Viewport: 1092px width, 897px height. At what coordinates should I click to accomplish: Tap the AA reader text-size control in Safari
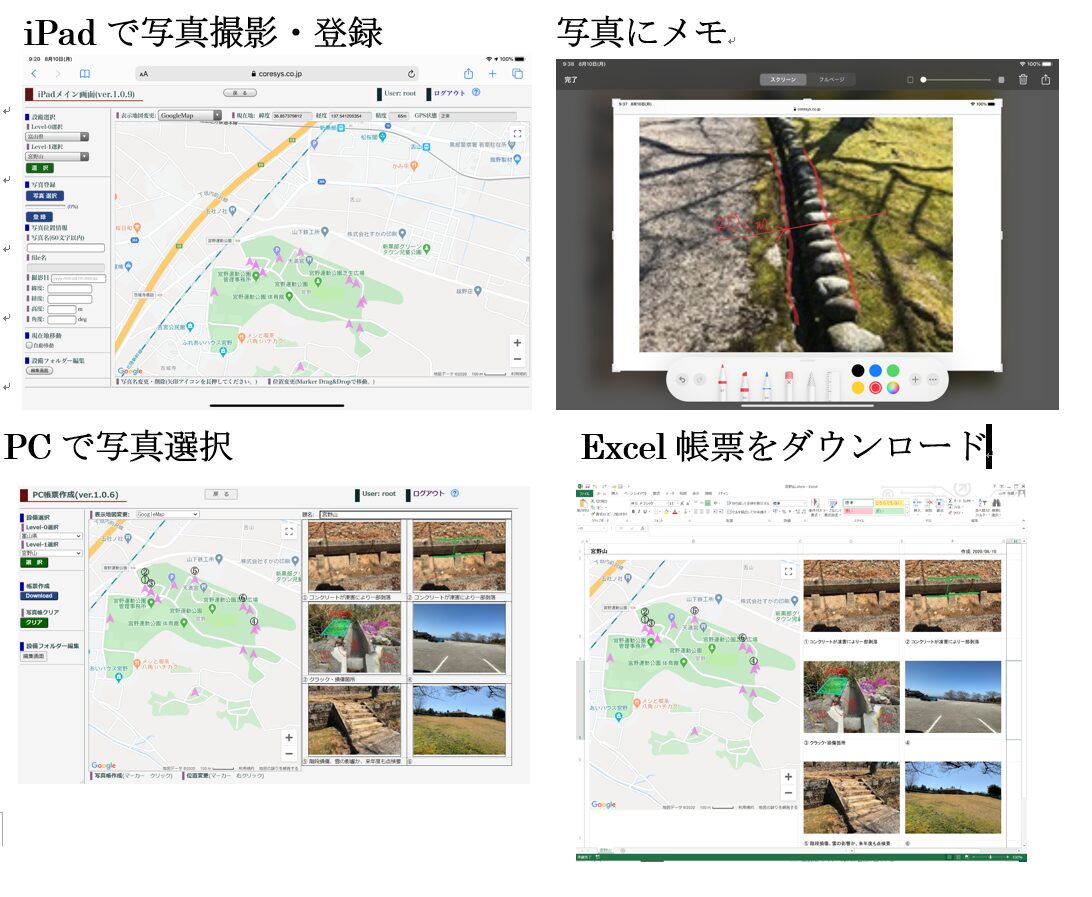[x=143, y=74]
